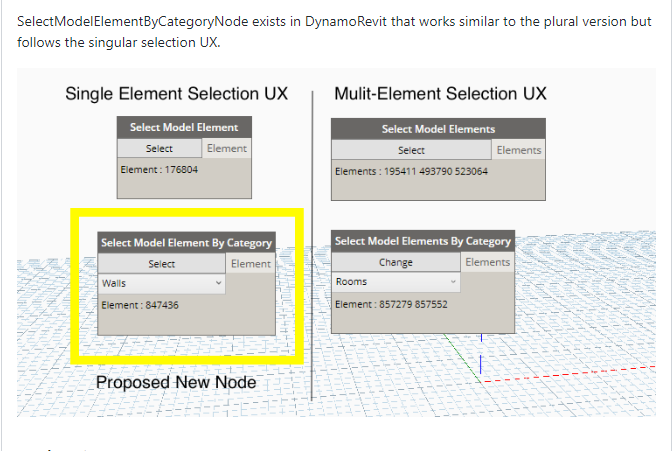Viewport: 672px width, 451px height.
Task: Click the text Element : 857279 857552
Action: click(x=391, y=304)
